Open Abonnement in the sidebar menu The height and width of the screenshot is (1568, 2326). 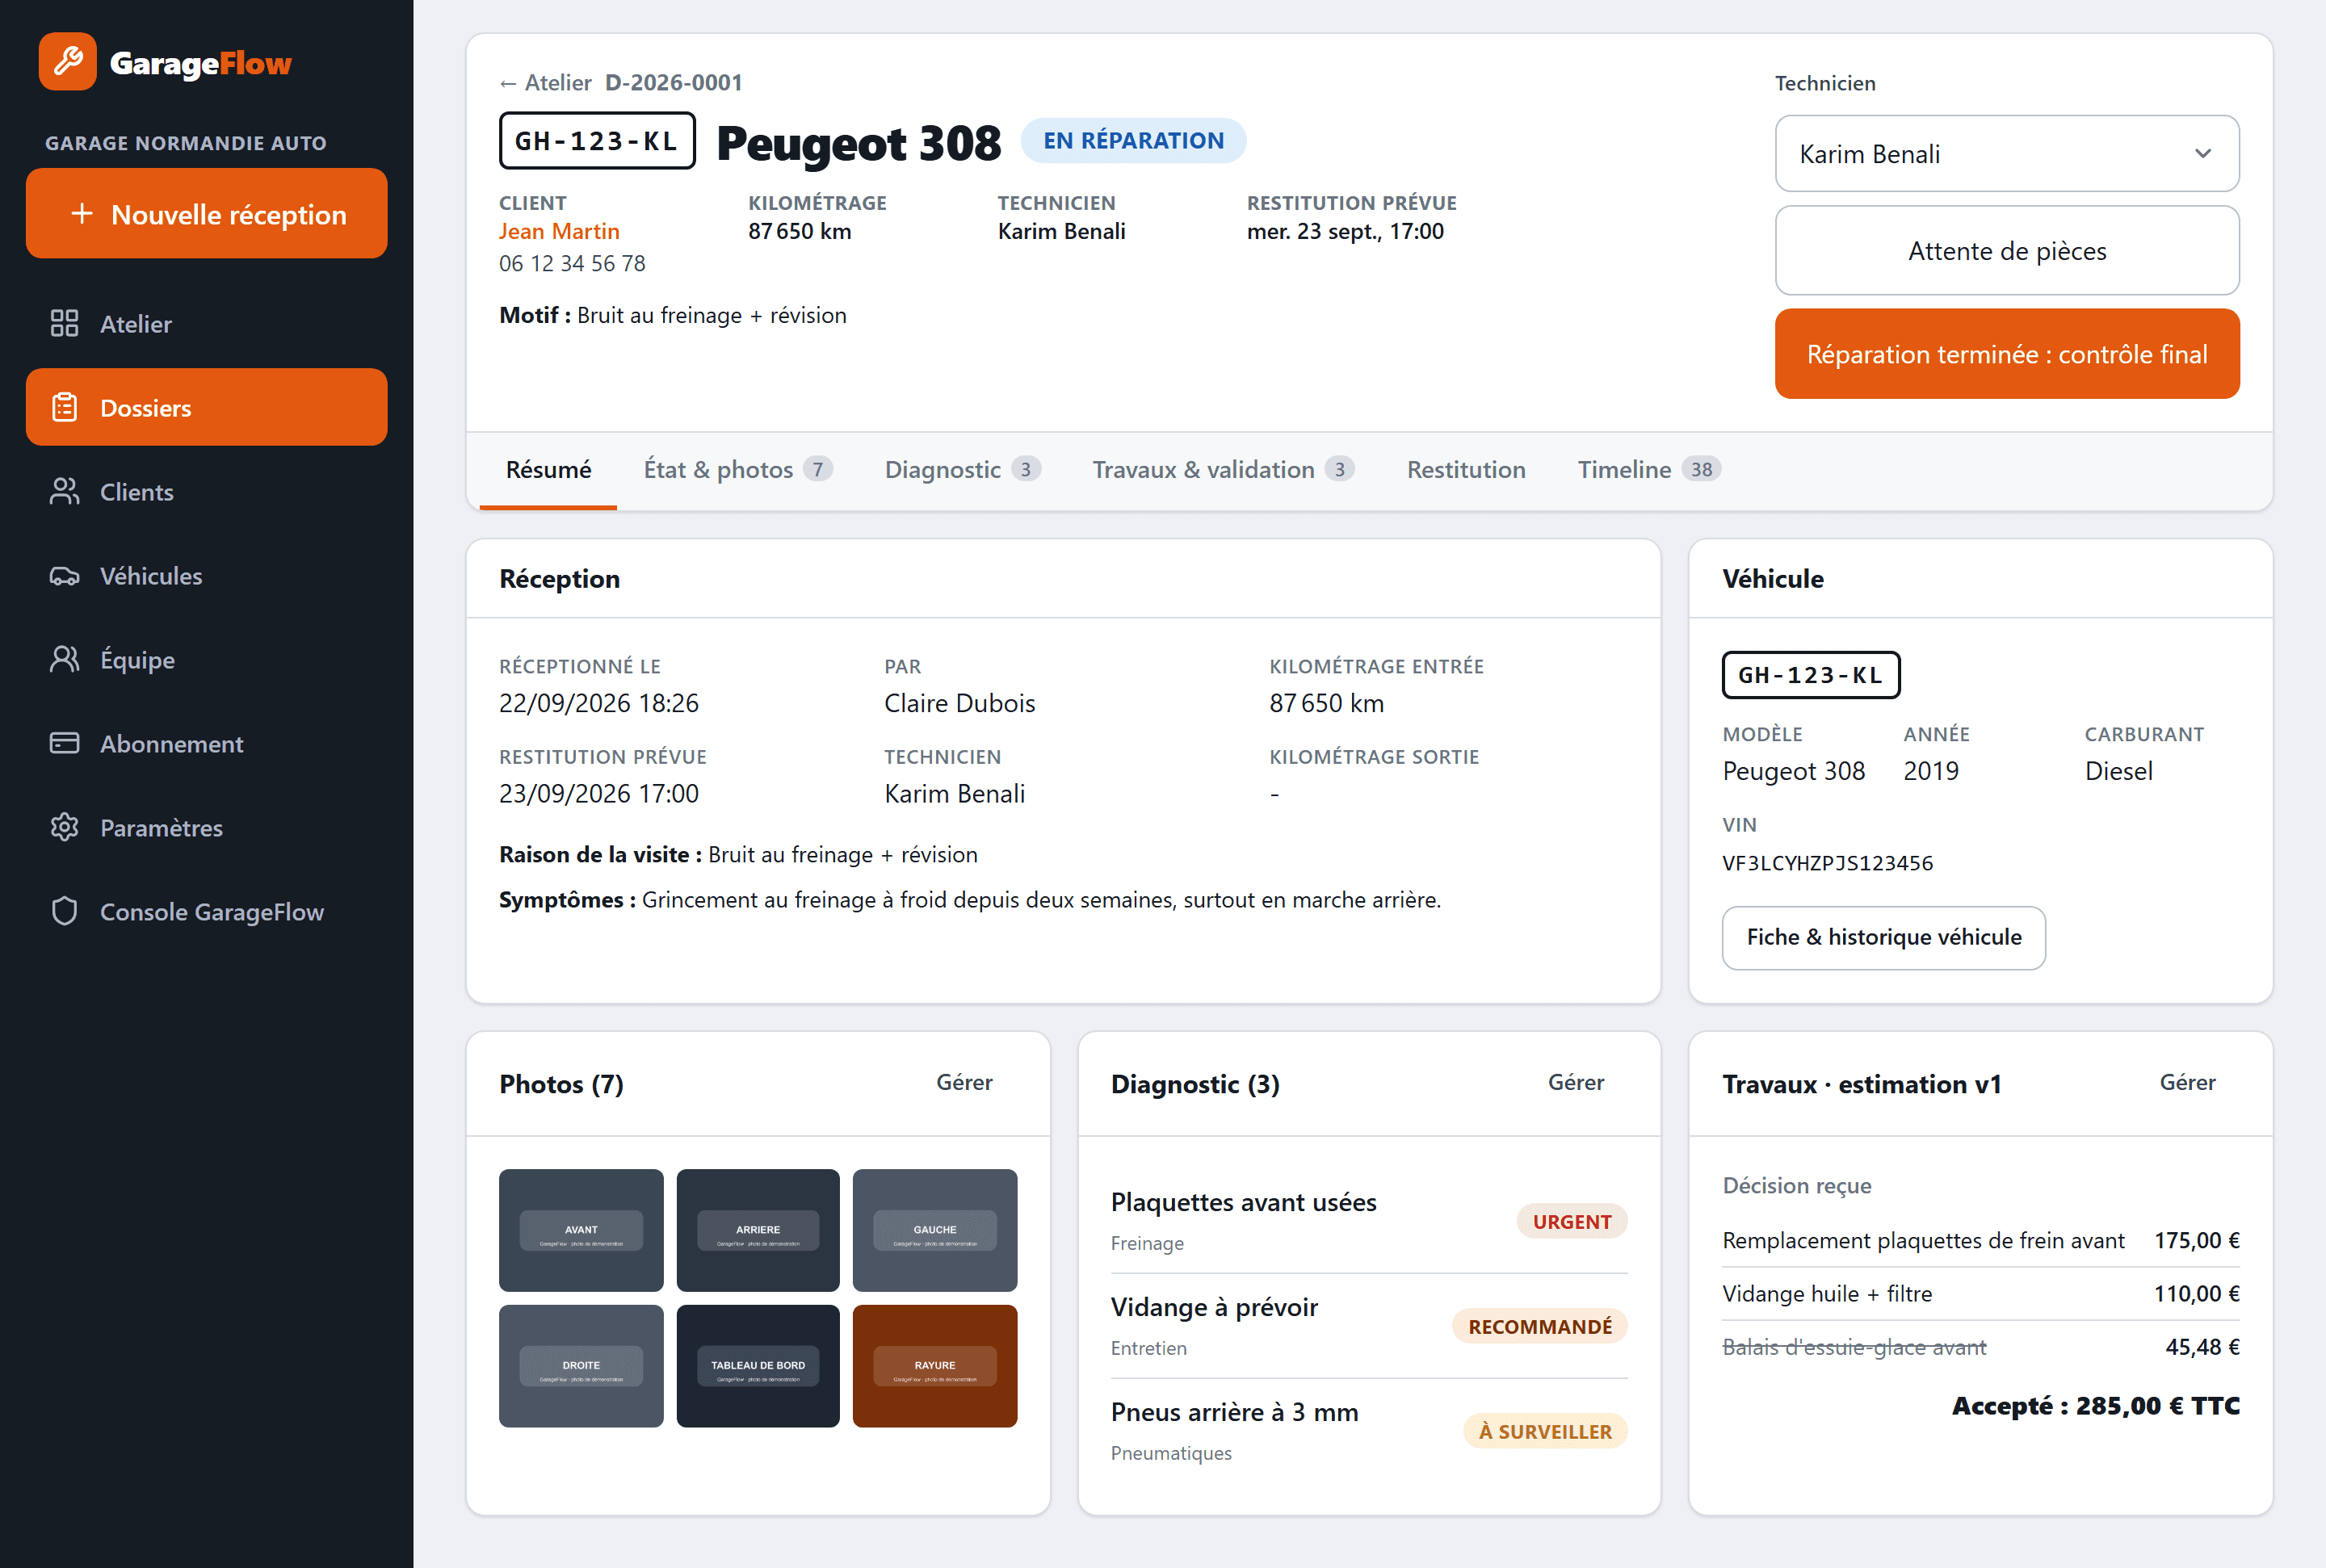pyautogui.click(x=206, y=743)
